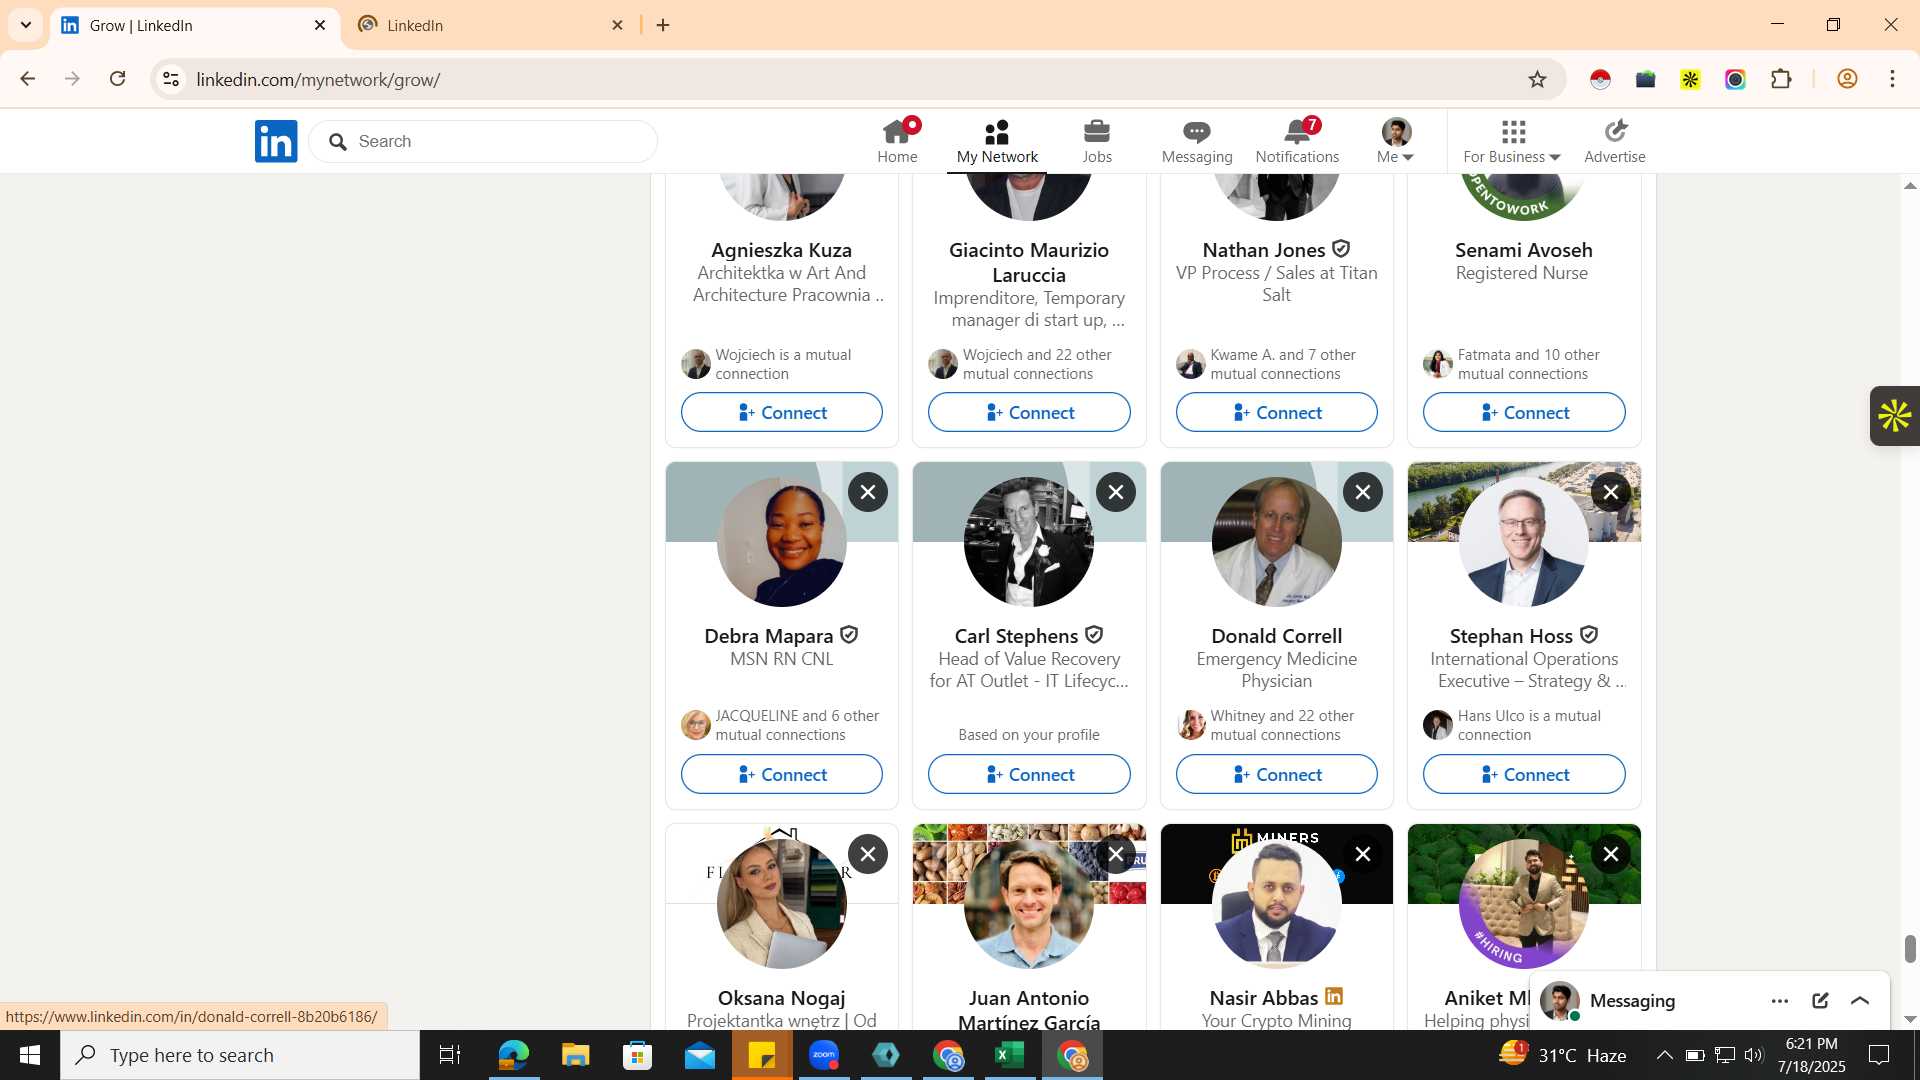Open LinkedIn Home feed icon

(897, 141)
